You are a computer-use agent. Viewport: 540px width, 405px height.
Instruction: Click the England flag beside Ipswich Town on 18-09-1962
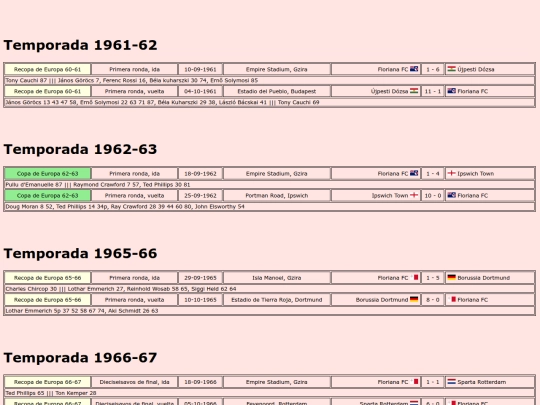coord(451,173)
